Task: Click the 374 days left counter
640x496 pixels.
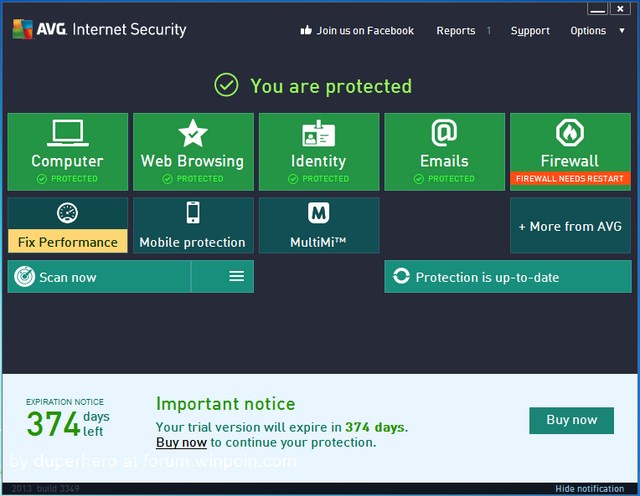Action: coord(68,423)
